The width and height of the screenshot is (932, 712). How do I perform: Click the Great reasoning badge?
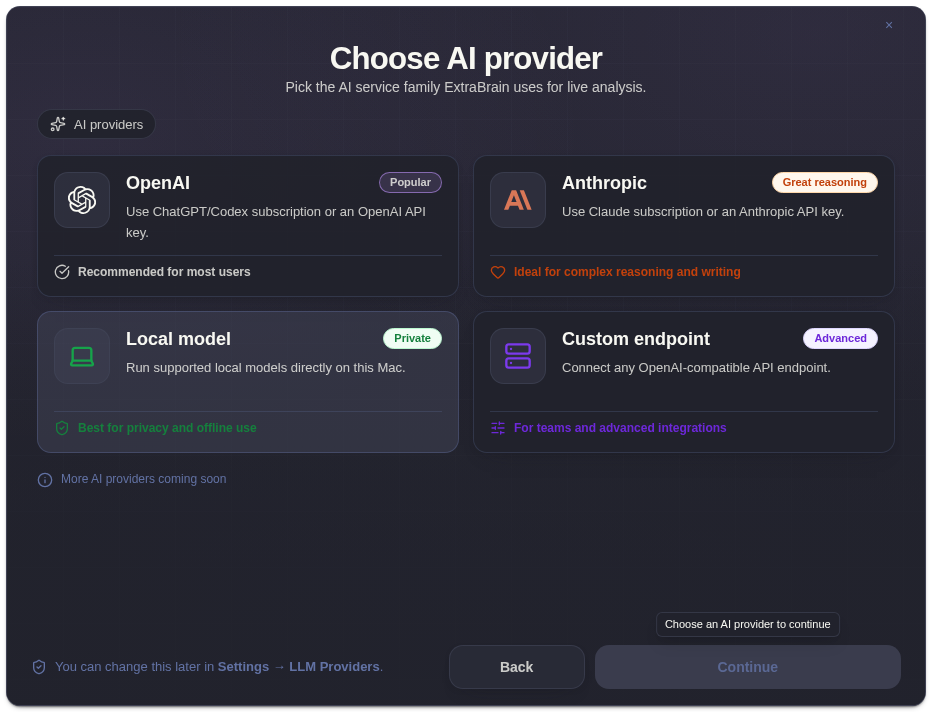coord(824,182)
